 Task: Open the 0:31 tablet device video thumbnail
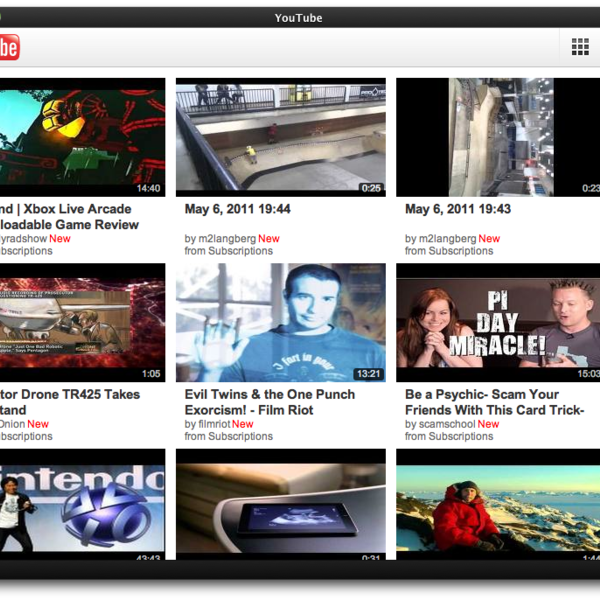[280, 505]
